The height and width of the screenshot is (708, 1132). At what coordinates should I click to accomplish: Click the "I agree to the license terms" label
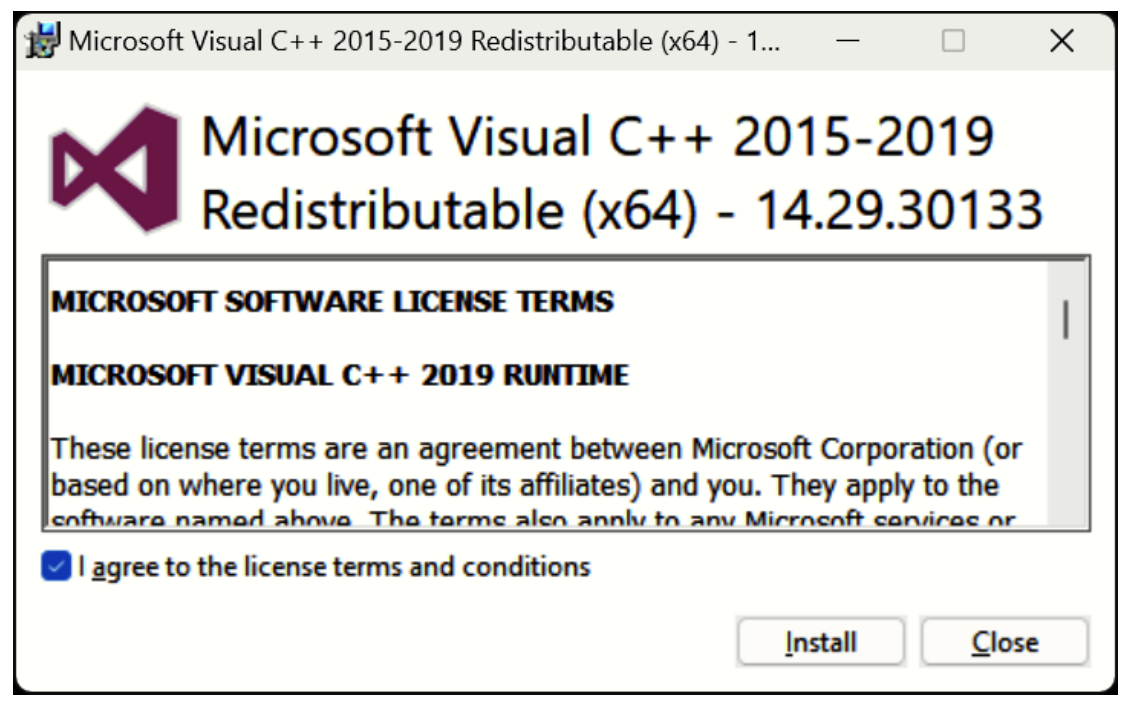tap(334, 568)
